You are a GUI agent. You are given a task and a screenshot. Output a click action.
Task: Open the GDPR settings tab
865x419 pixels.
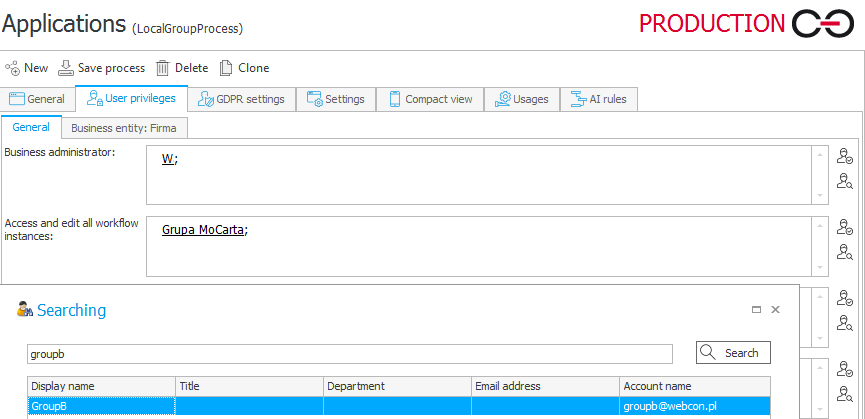[x=242, y=99]
